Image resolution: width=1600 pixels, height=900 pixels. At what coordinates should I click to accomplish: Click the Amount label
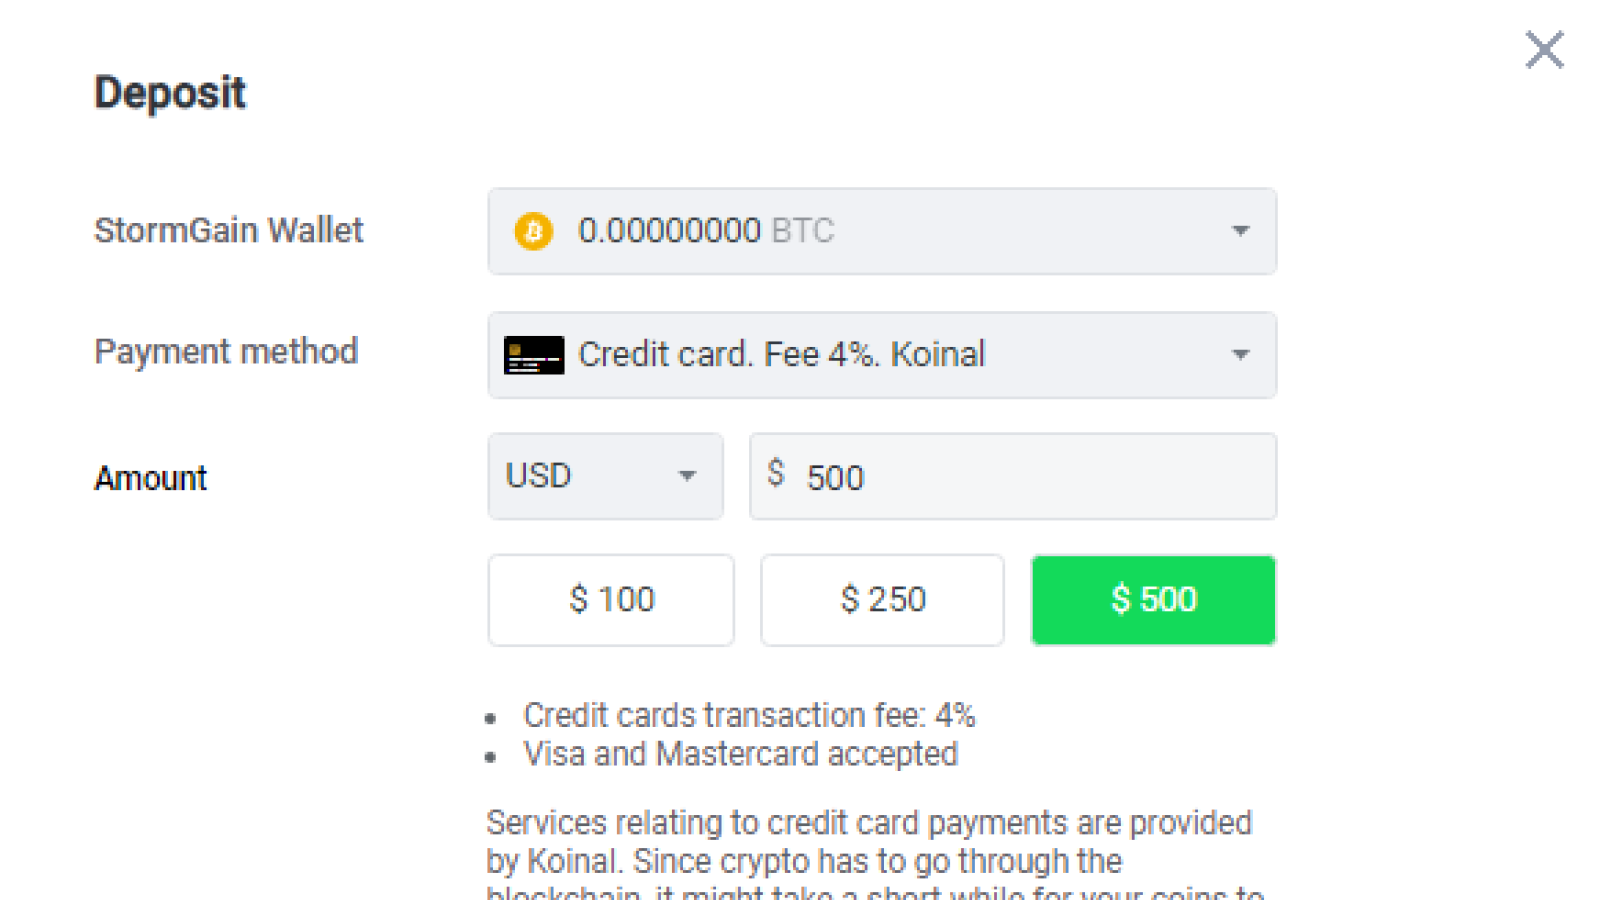tap(151, 478)
